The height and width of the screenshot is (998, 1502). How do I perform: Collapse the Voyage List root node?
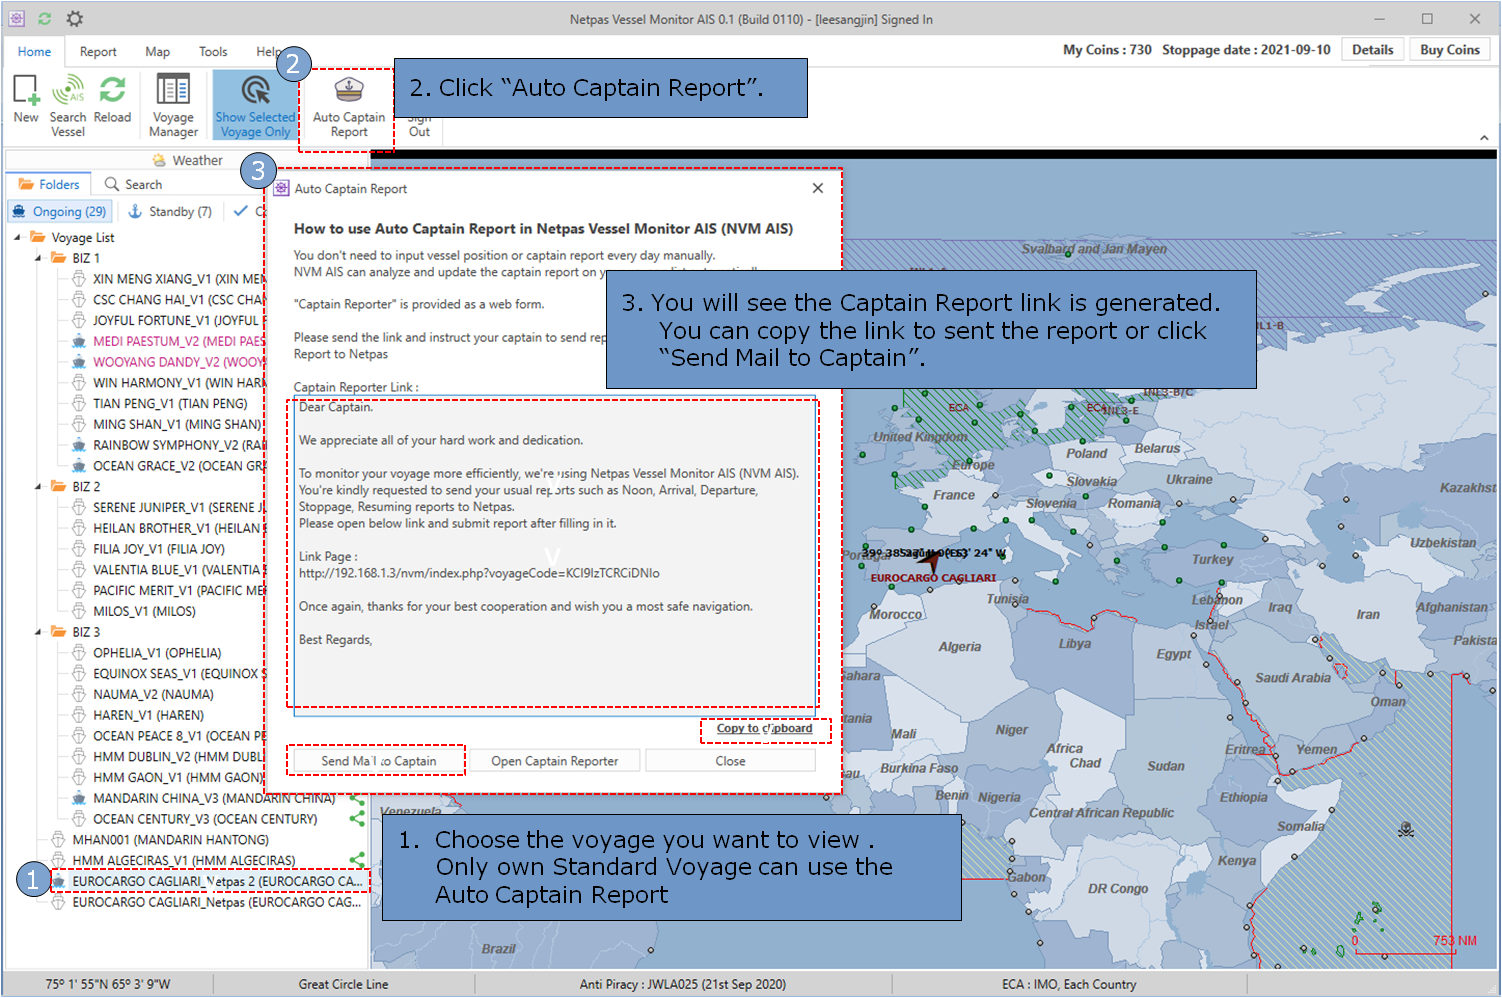click(x=17, y=237)
